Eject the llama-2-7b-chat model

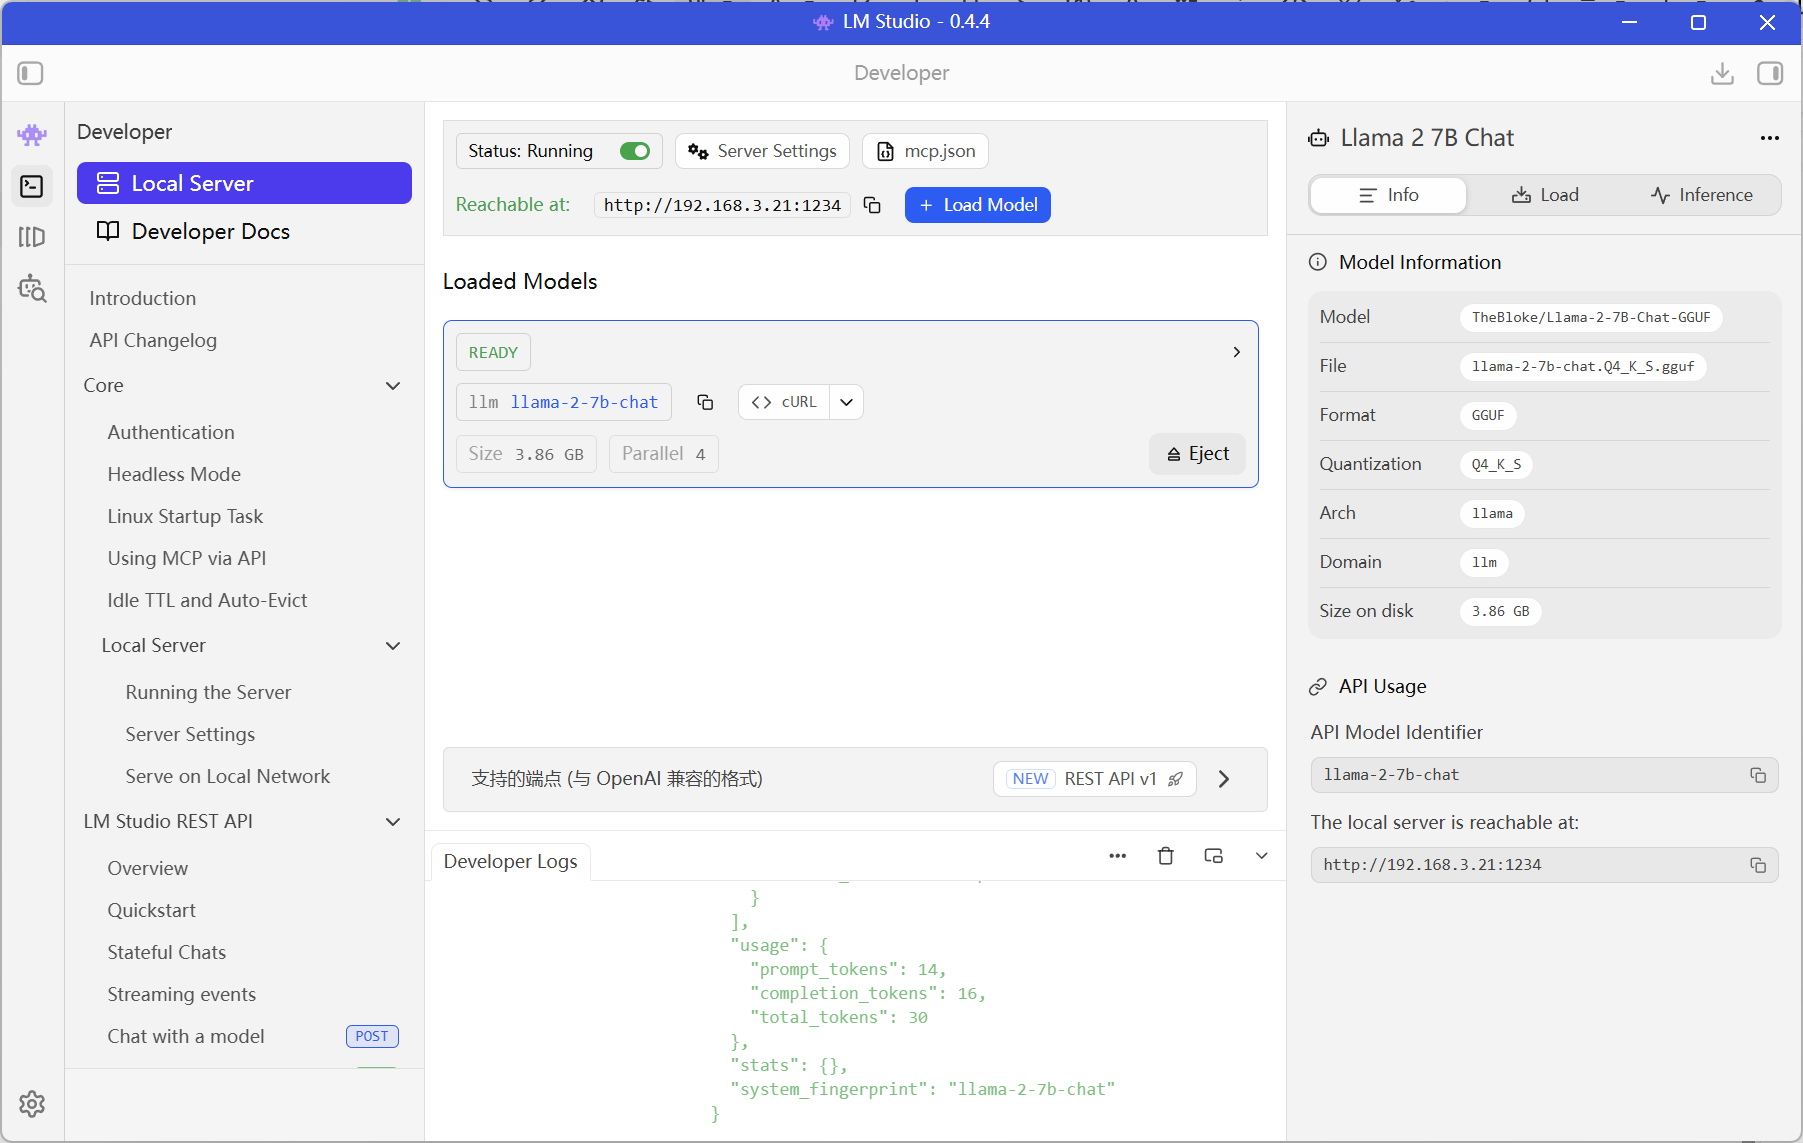click(x=1197, y=453)
